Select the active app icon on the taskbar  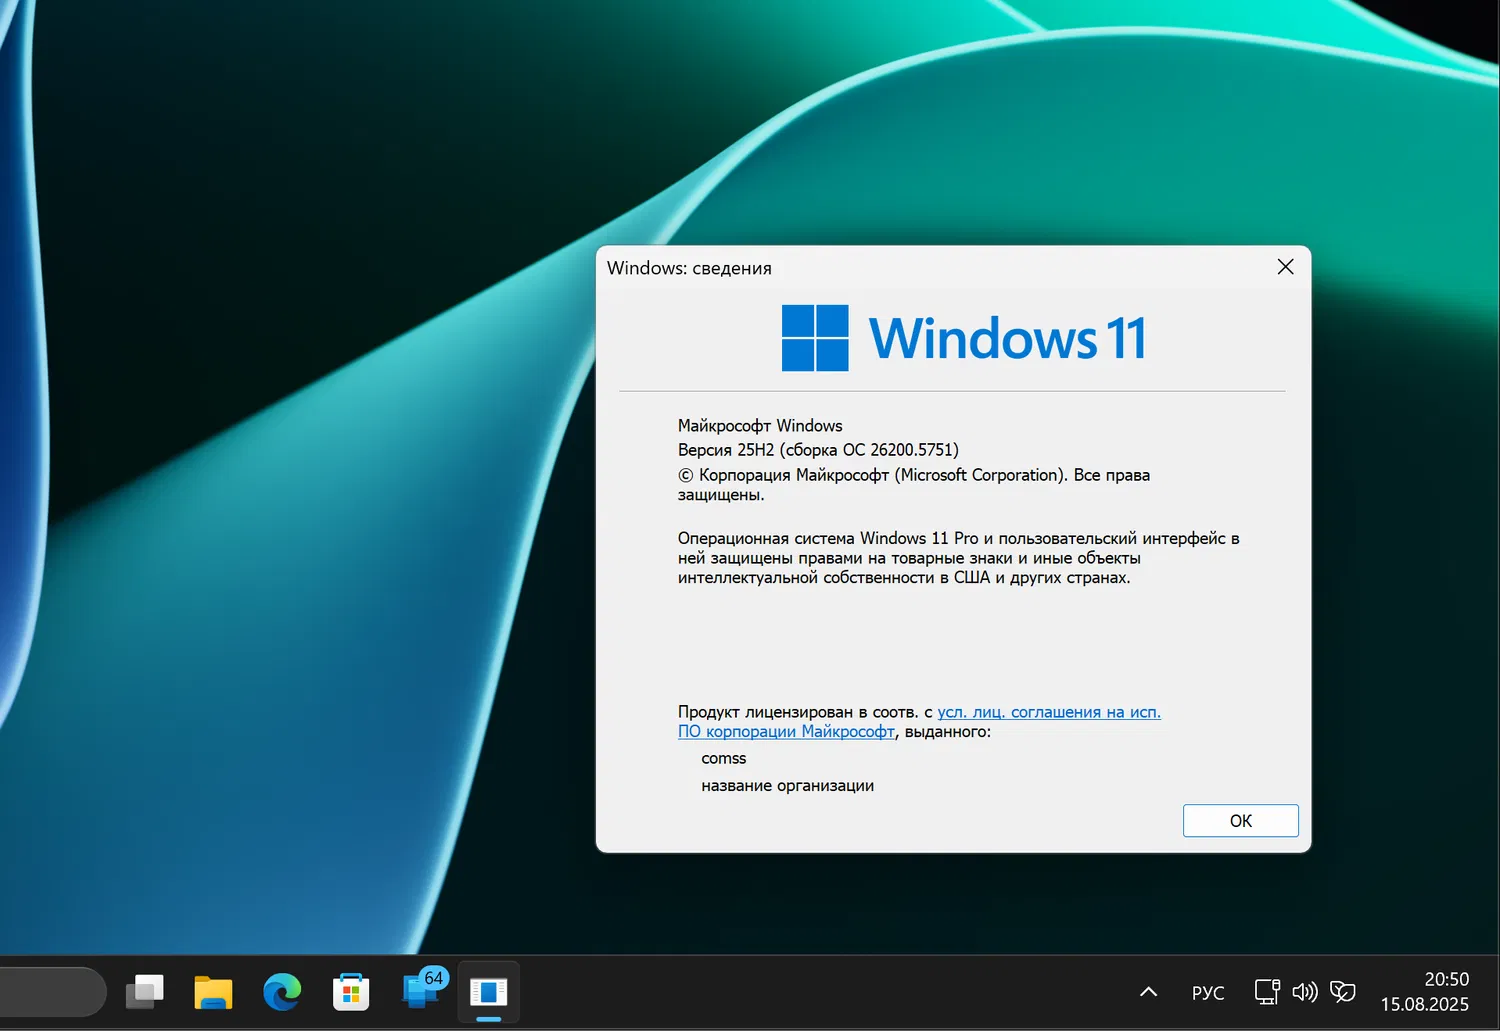coord(488,991)
